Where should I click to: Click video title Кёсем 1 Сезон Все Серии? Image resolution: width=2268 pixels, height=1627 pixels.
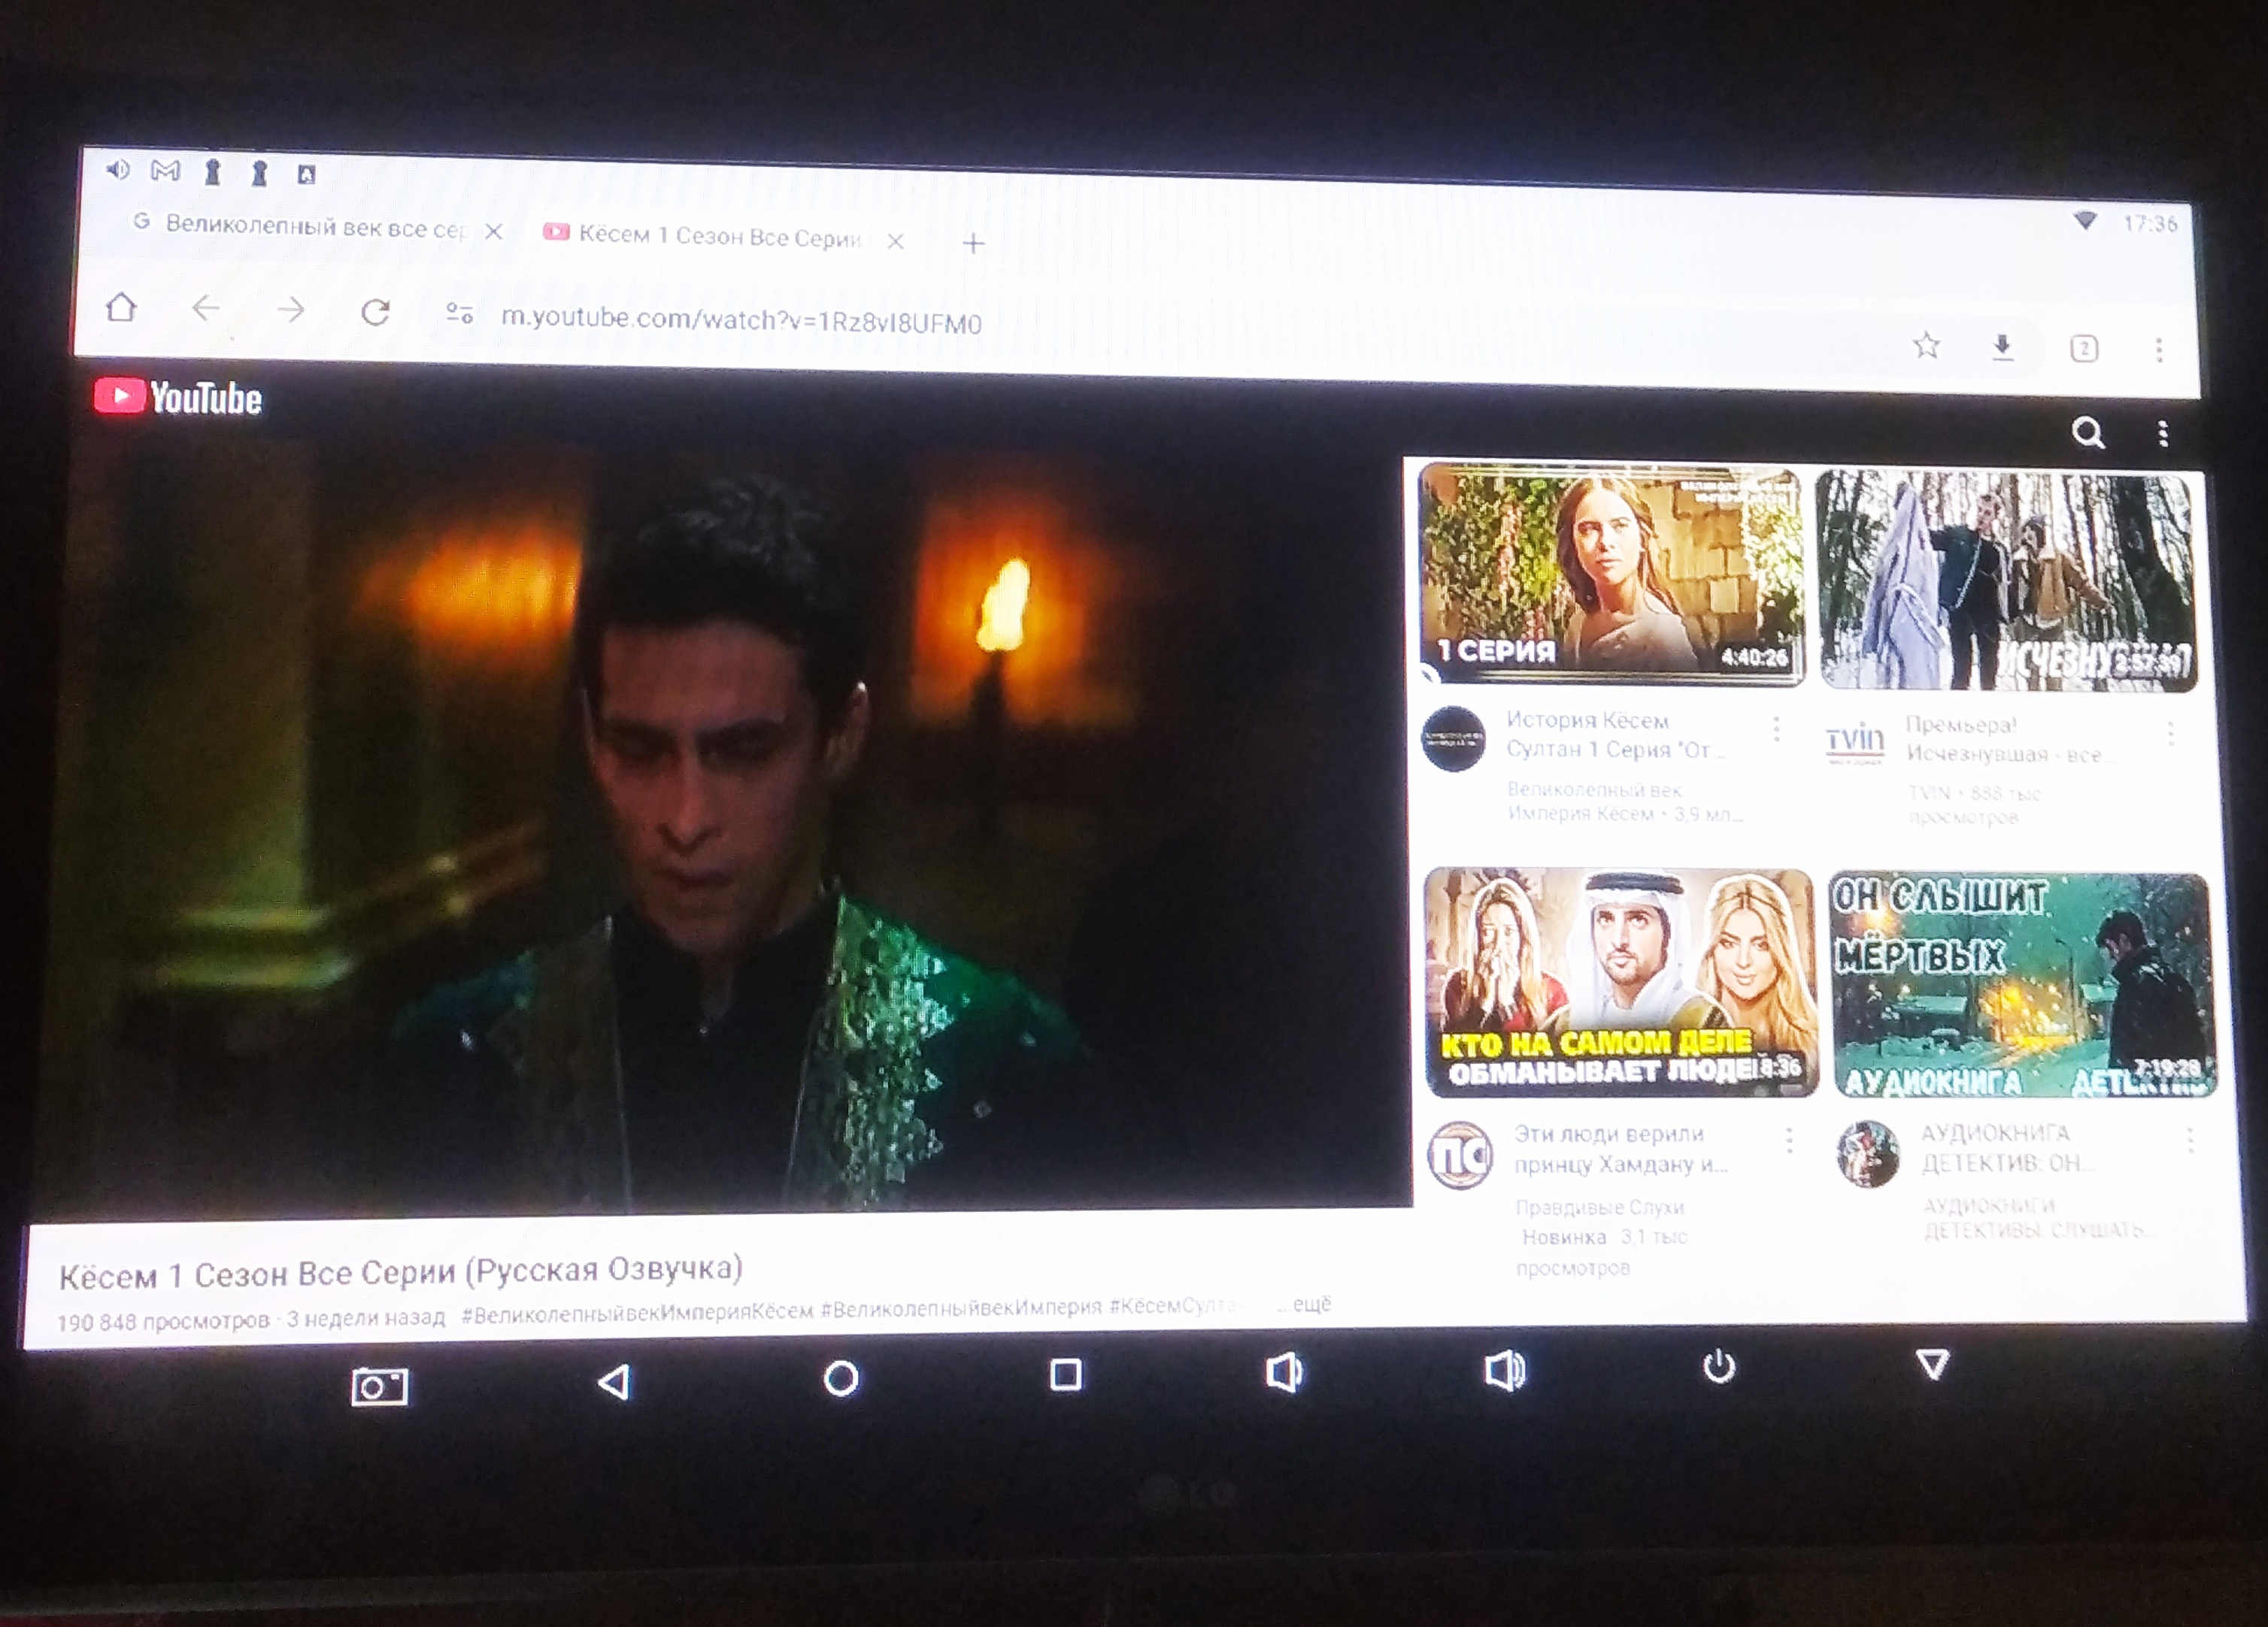(400, 1273)
